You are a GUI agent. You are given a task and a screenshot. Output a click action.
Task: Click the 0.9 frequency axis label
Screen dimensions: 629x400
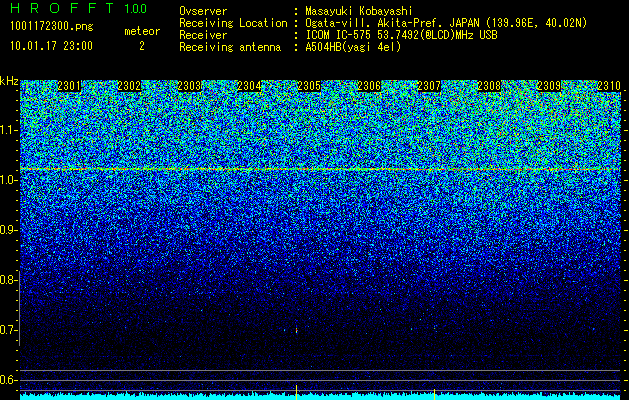click(x=8, y=230)
